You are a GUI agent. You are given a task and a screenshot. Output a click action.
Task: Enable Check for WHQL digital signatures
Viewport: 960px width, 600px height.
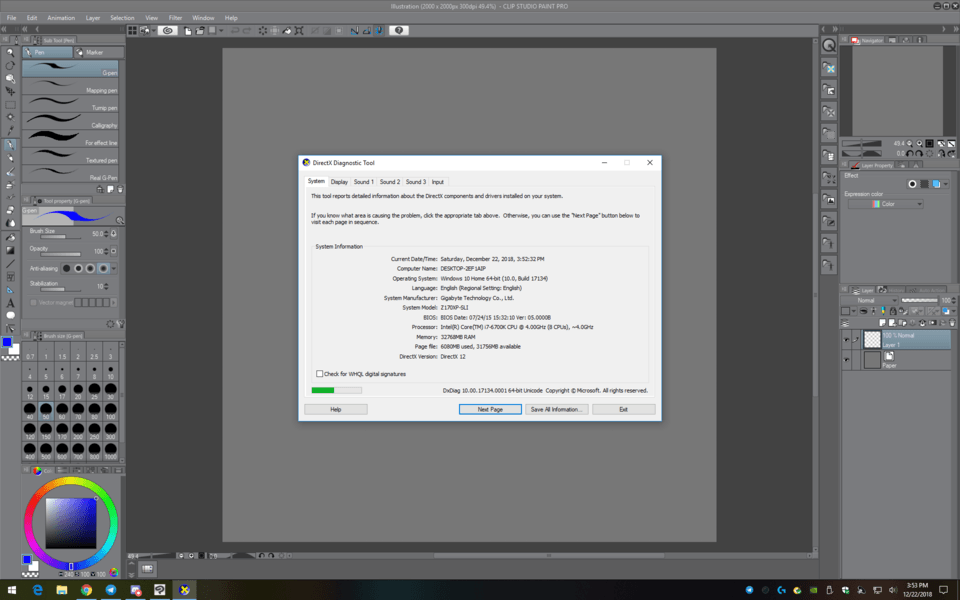pos(318,372)
